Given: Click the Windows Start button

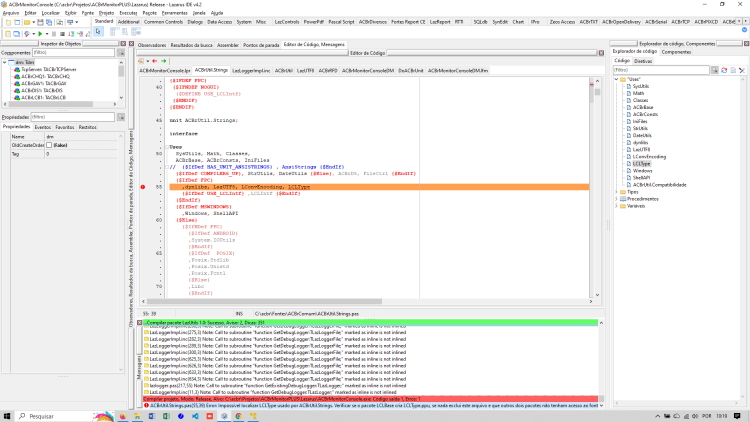Looking at the screenshot, I should pos(7,416).
